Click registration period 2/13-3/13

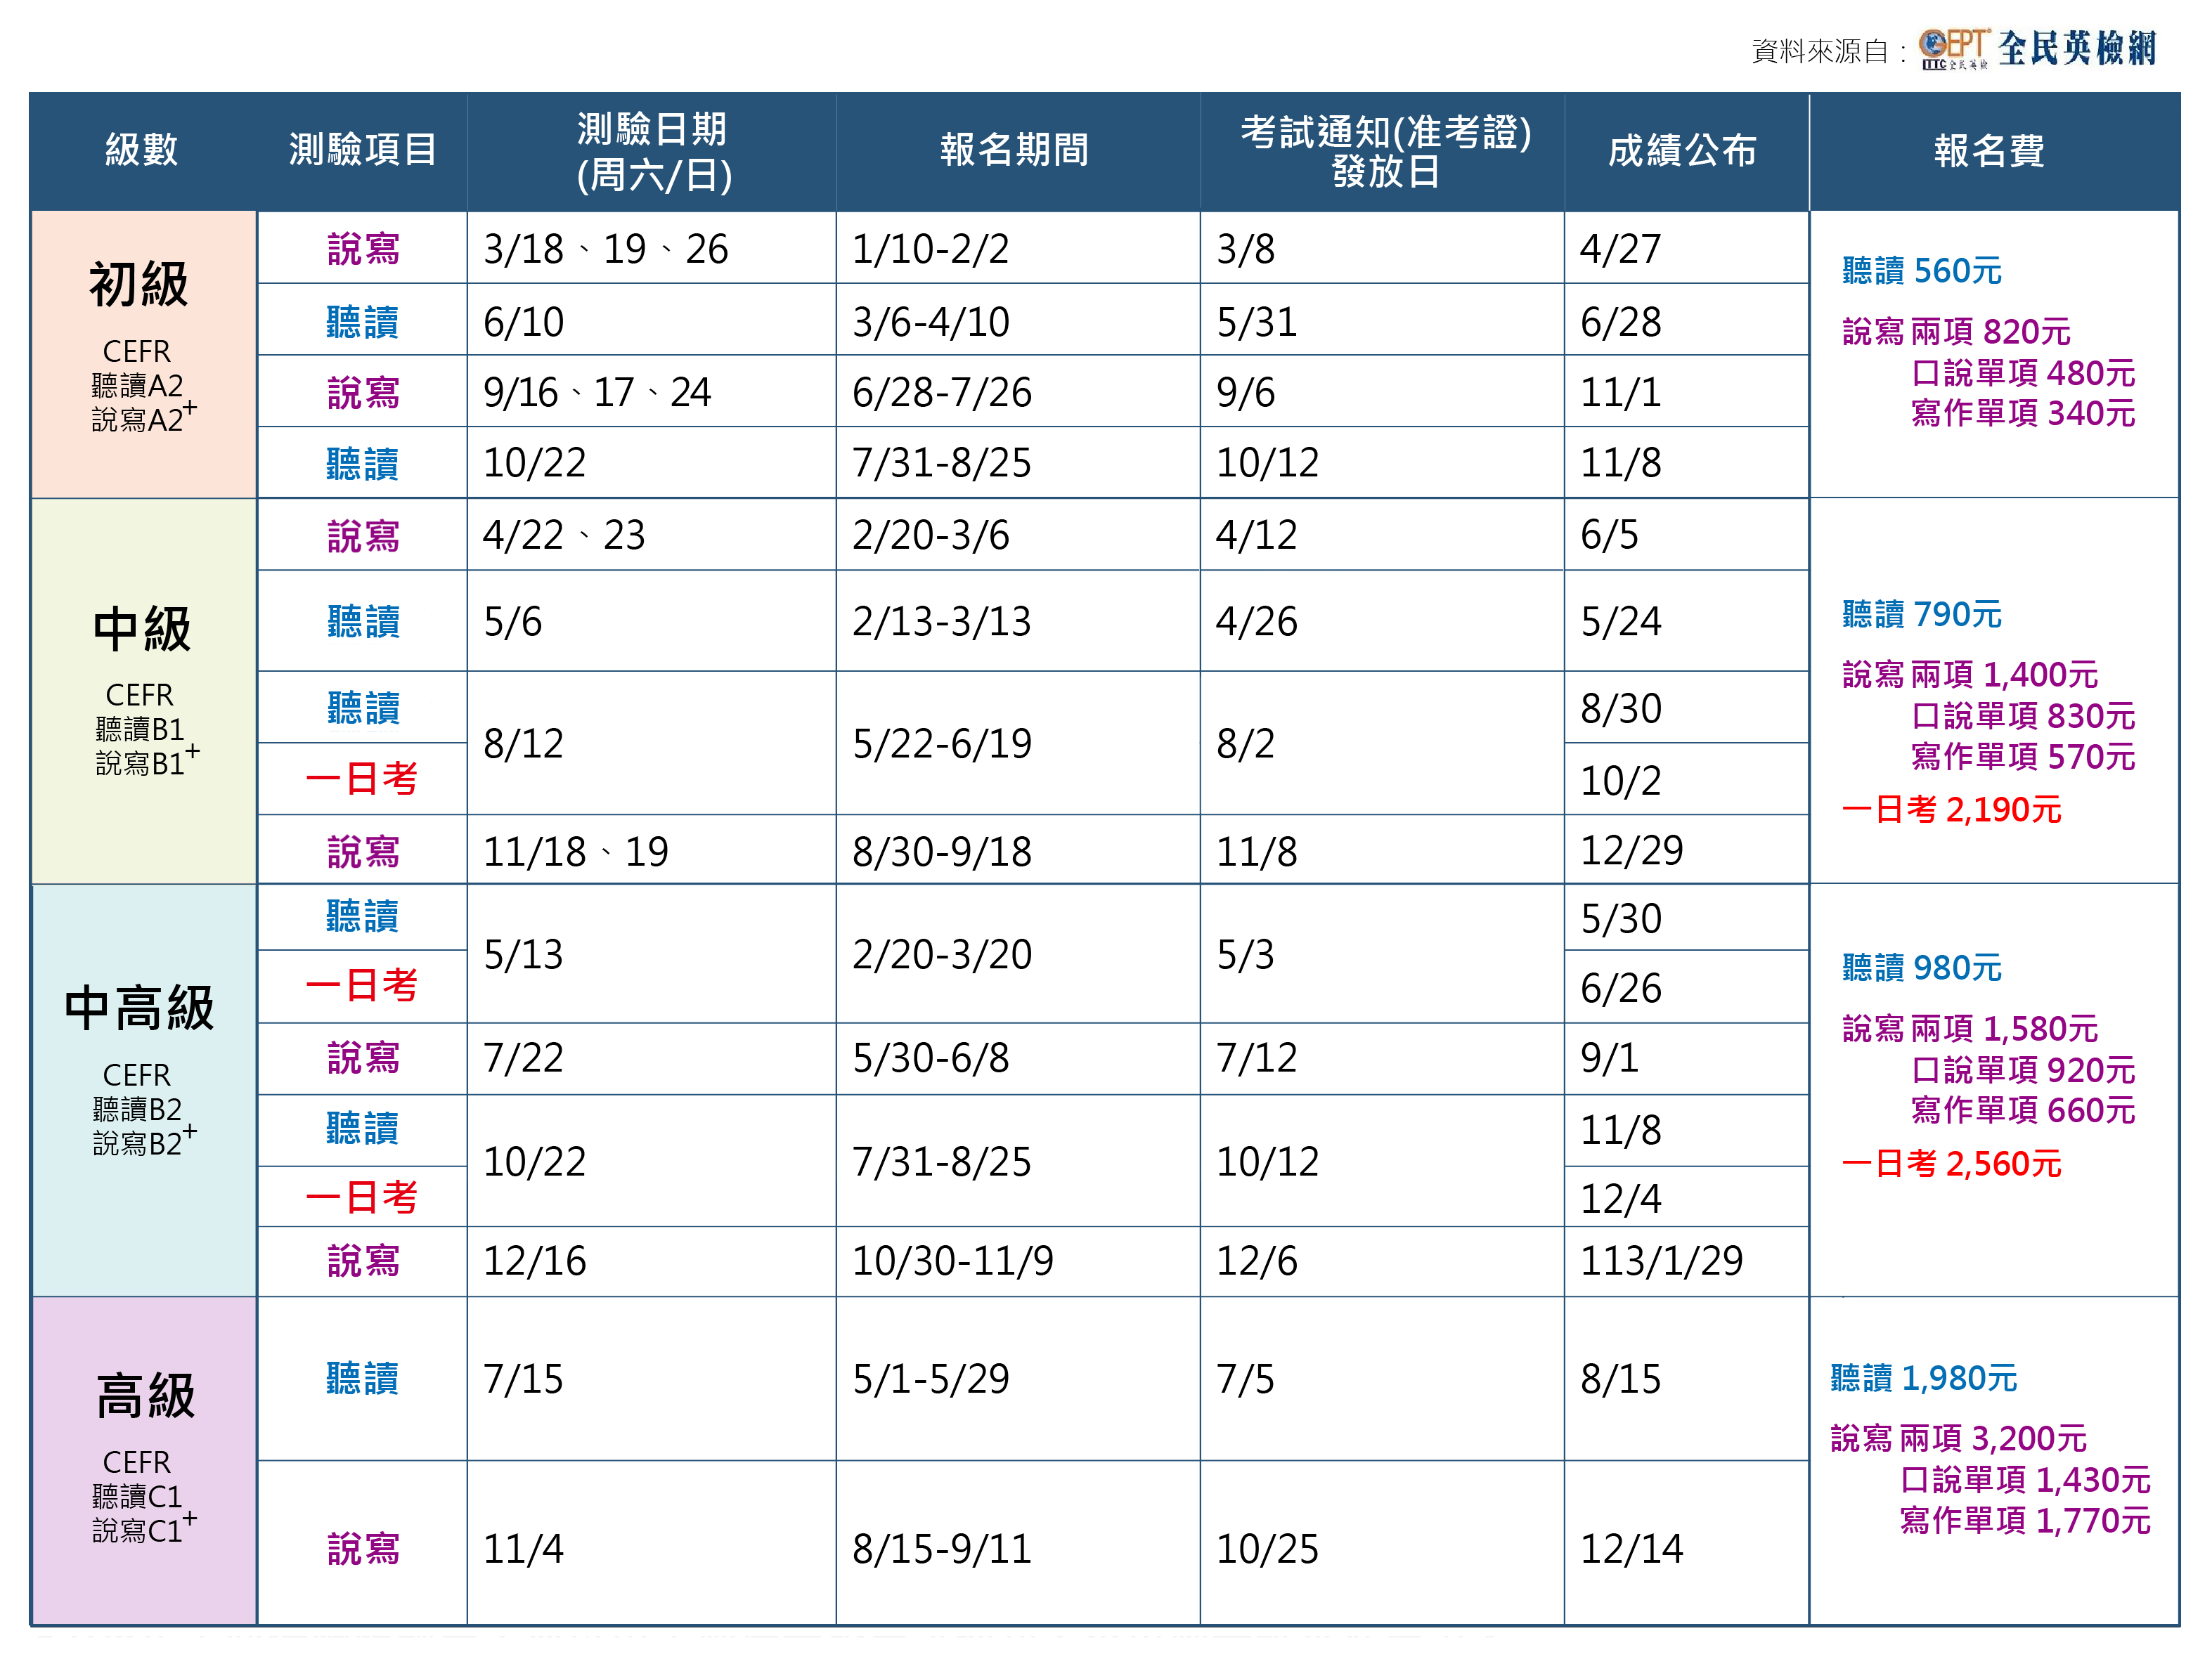tap(941, 622)
